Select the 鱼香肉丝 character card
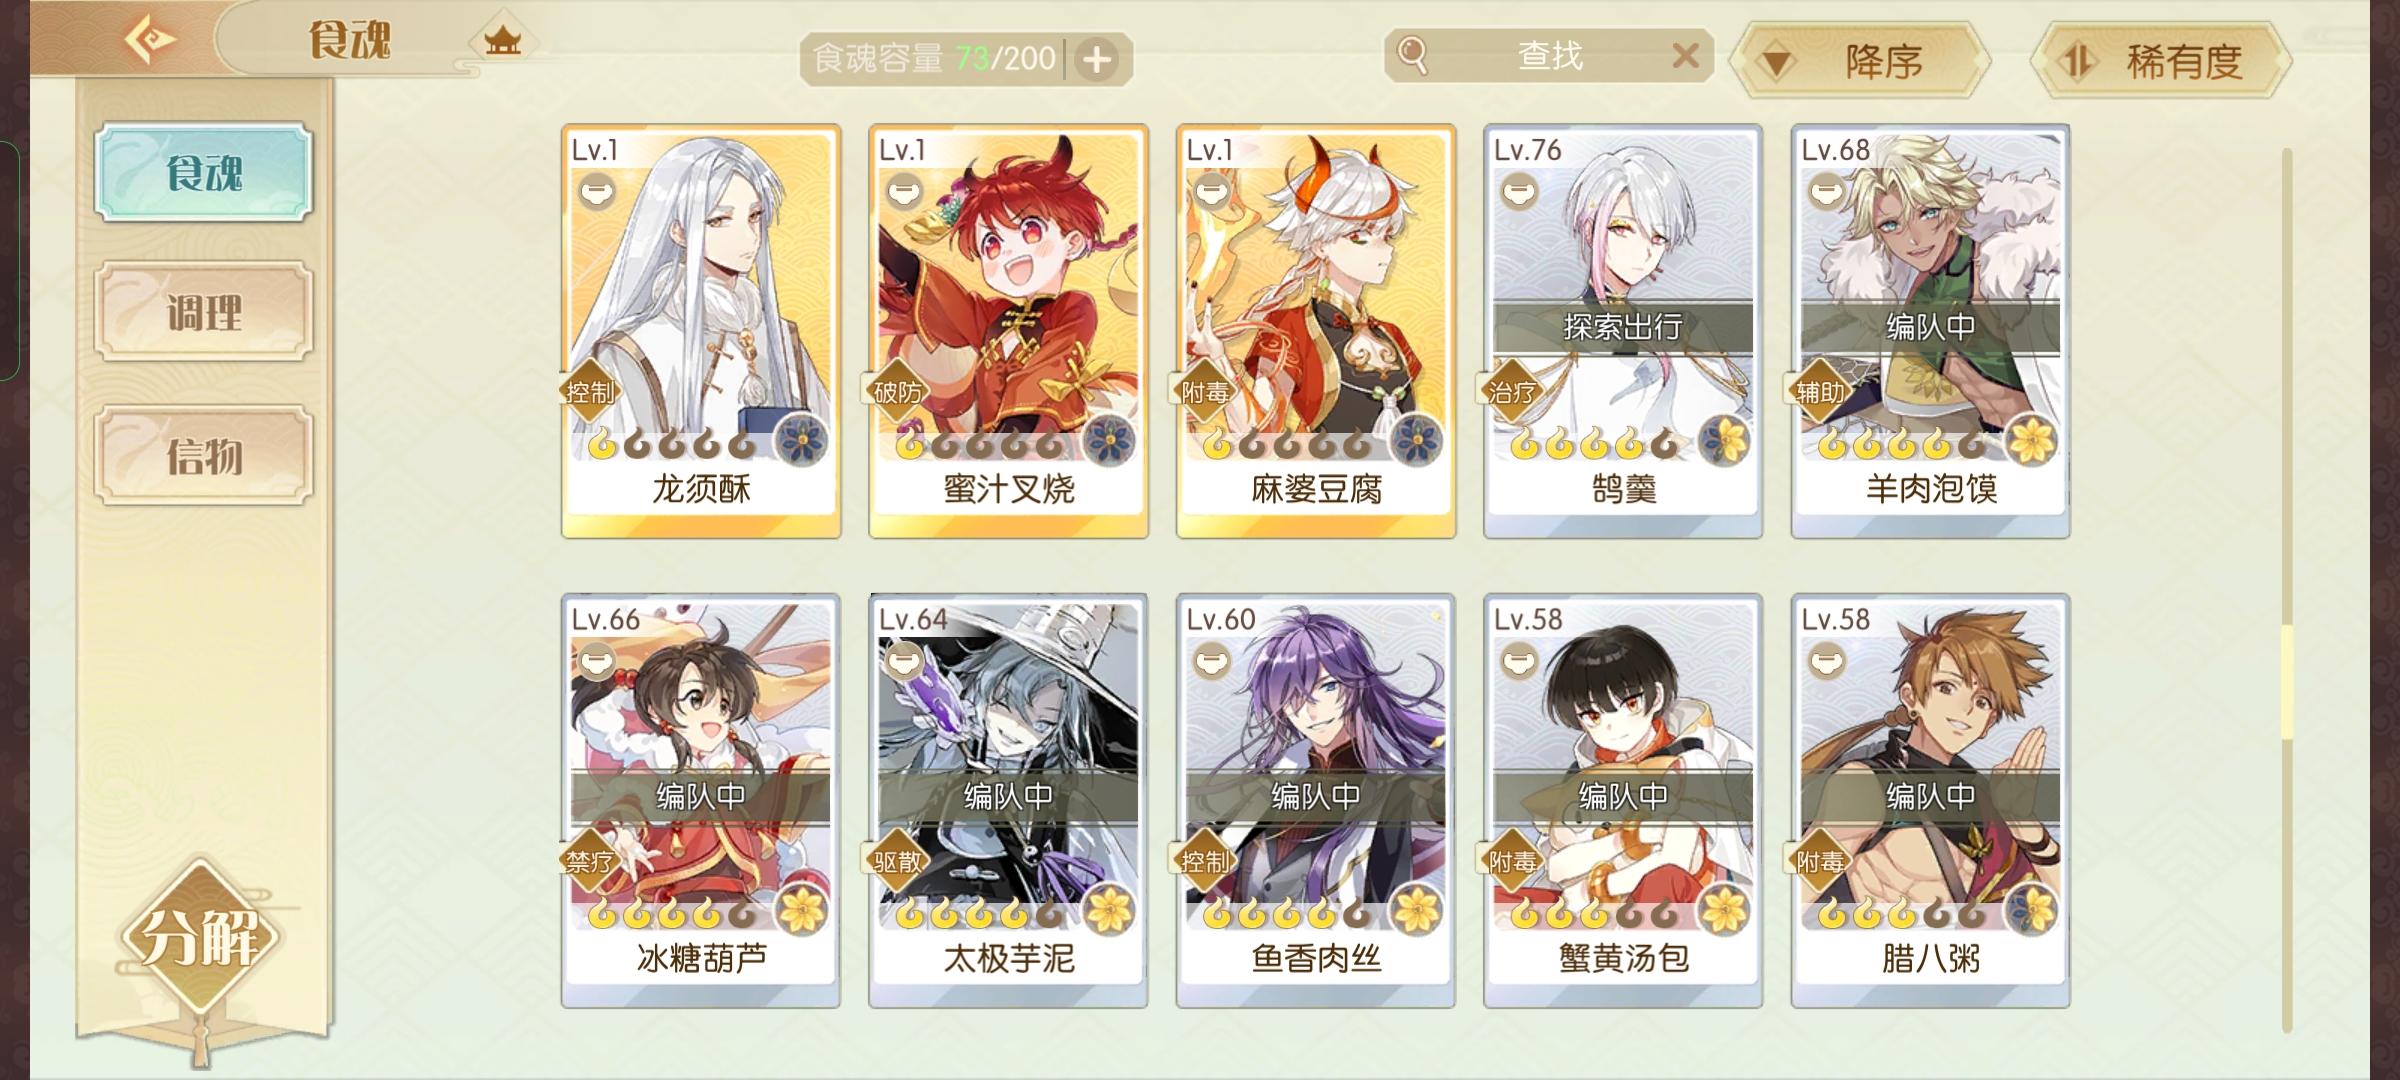Image resolution: width=2400 pixels, height=1080 pixels. tap(1316, 801)
